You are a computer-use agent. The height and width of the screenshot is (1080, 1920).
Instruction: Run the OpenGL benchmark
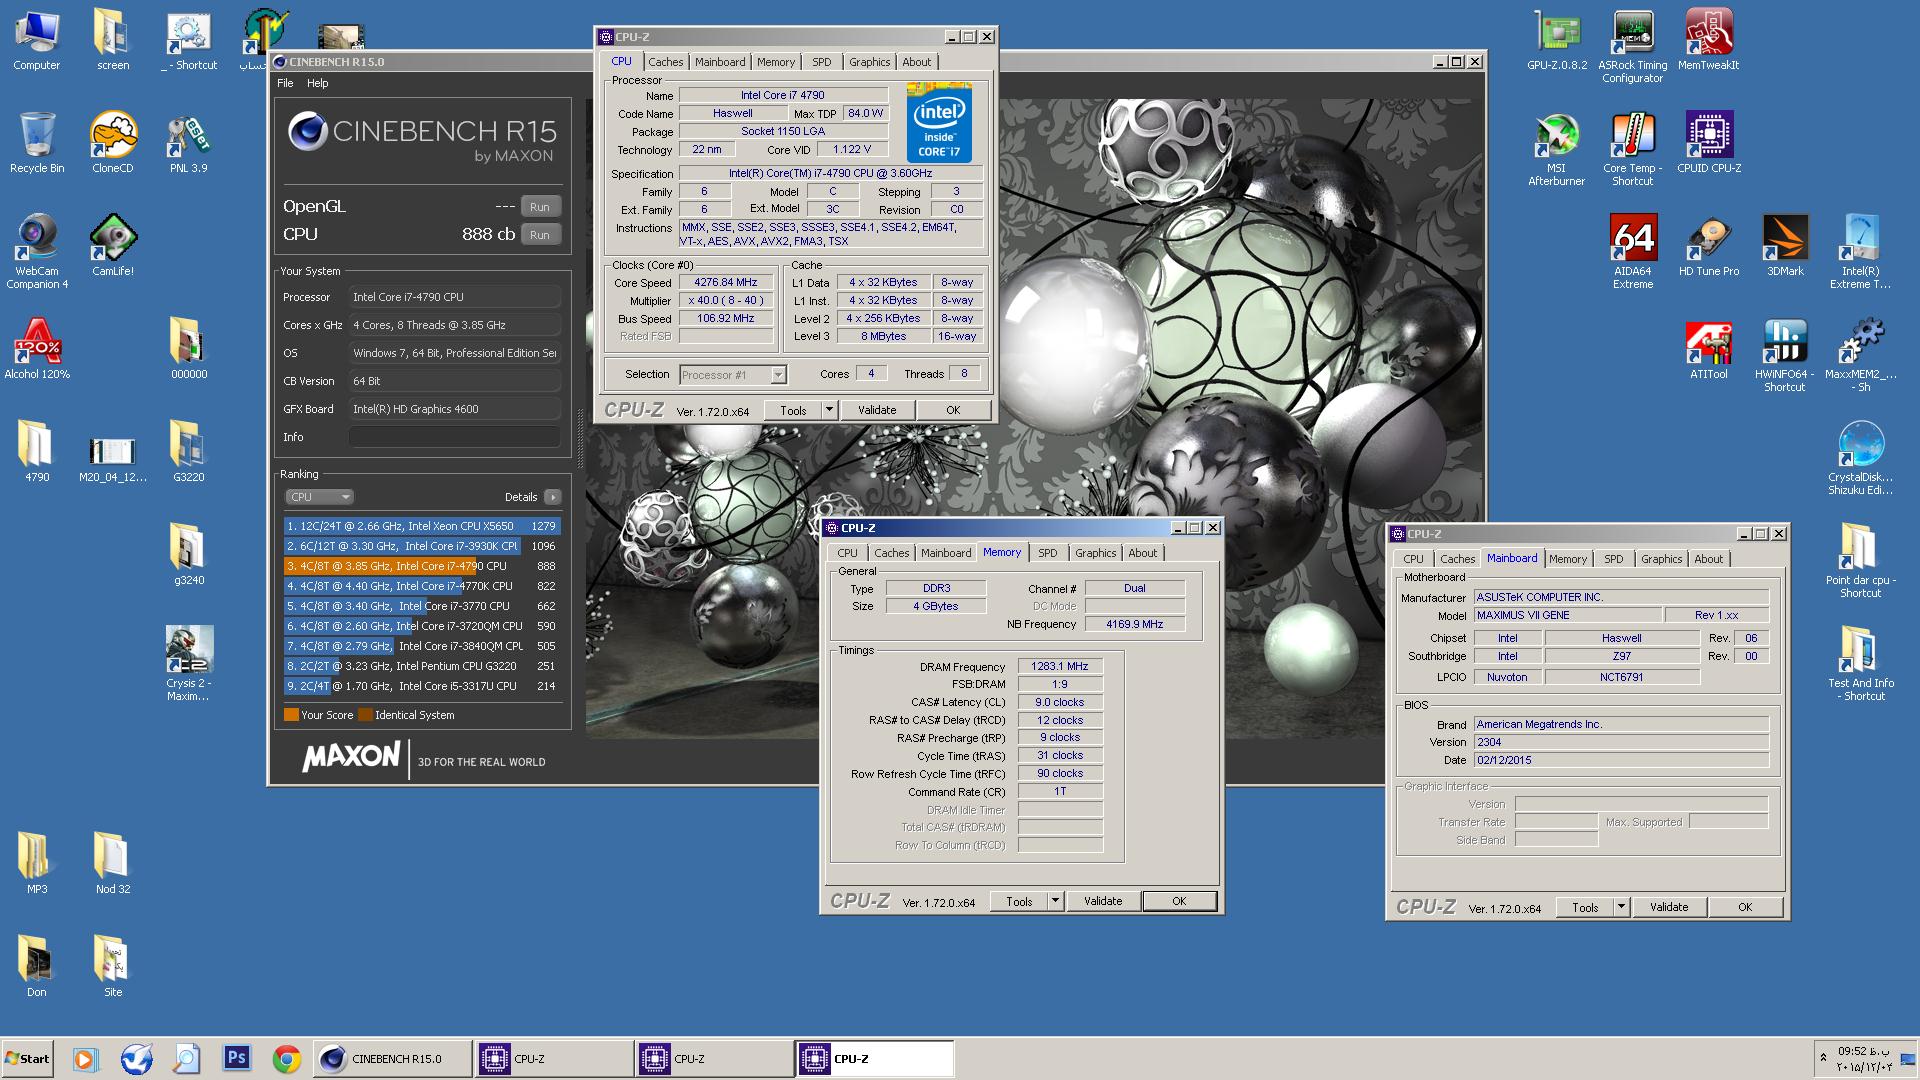point(540,207)
